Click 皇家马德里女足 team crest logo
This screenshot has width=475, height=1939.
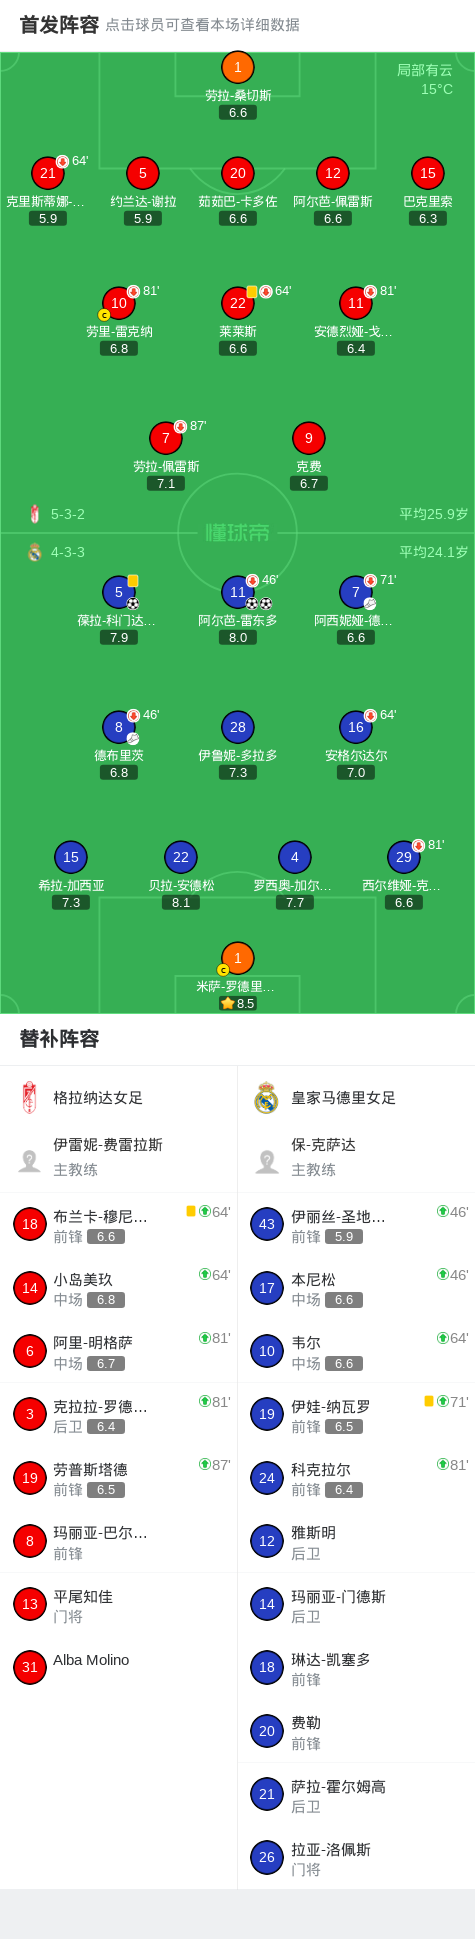click(266, 1097)
